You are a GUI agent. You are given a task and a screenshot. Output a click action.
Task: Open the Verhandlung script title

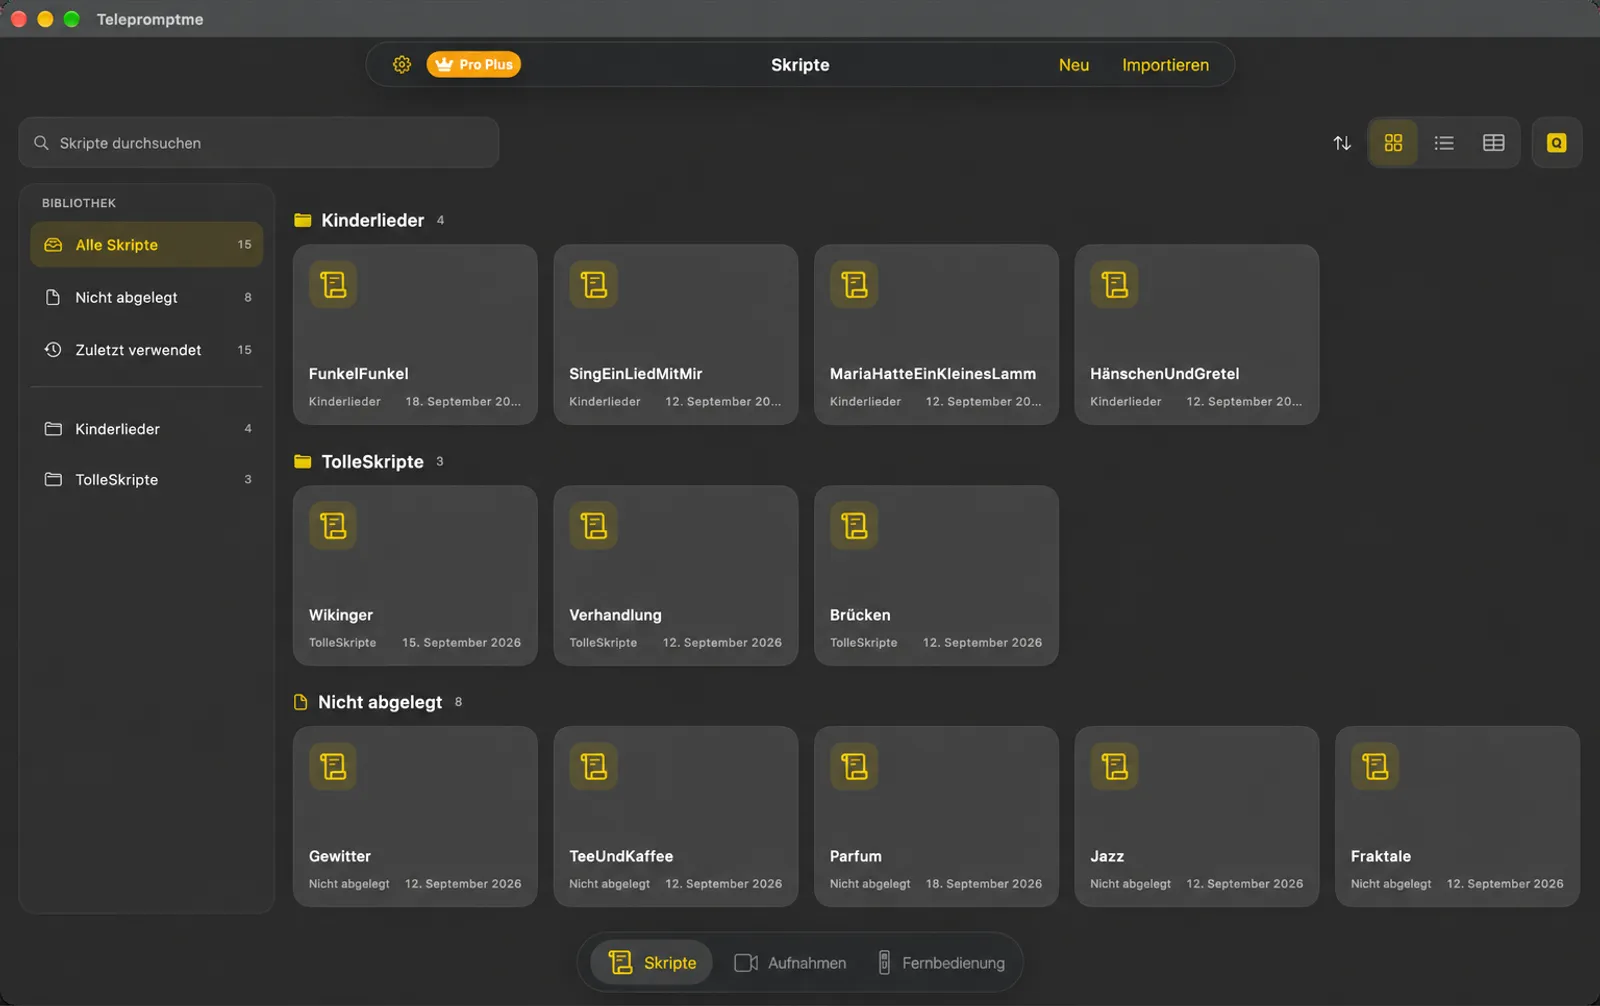tap(616, 615)
